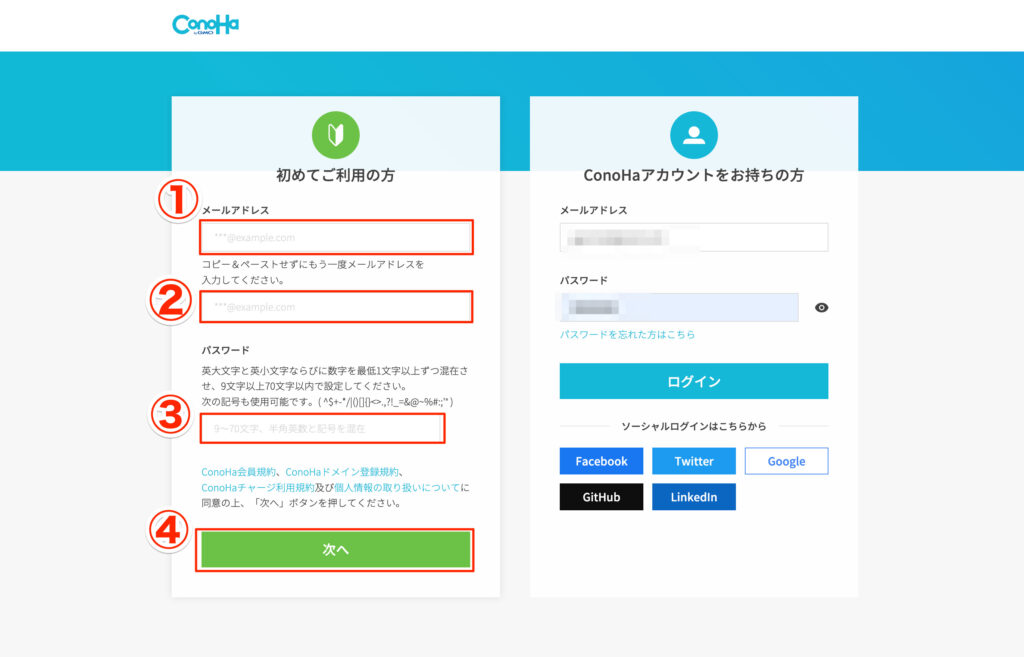Click the ConoHa logo at top

[205, 25]
